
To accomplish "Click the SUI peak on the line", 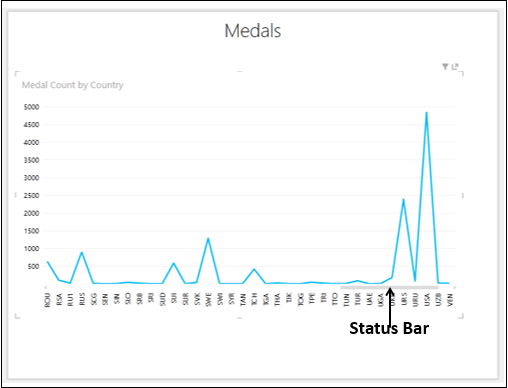I will 173,263.
